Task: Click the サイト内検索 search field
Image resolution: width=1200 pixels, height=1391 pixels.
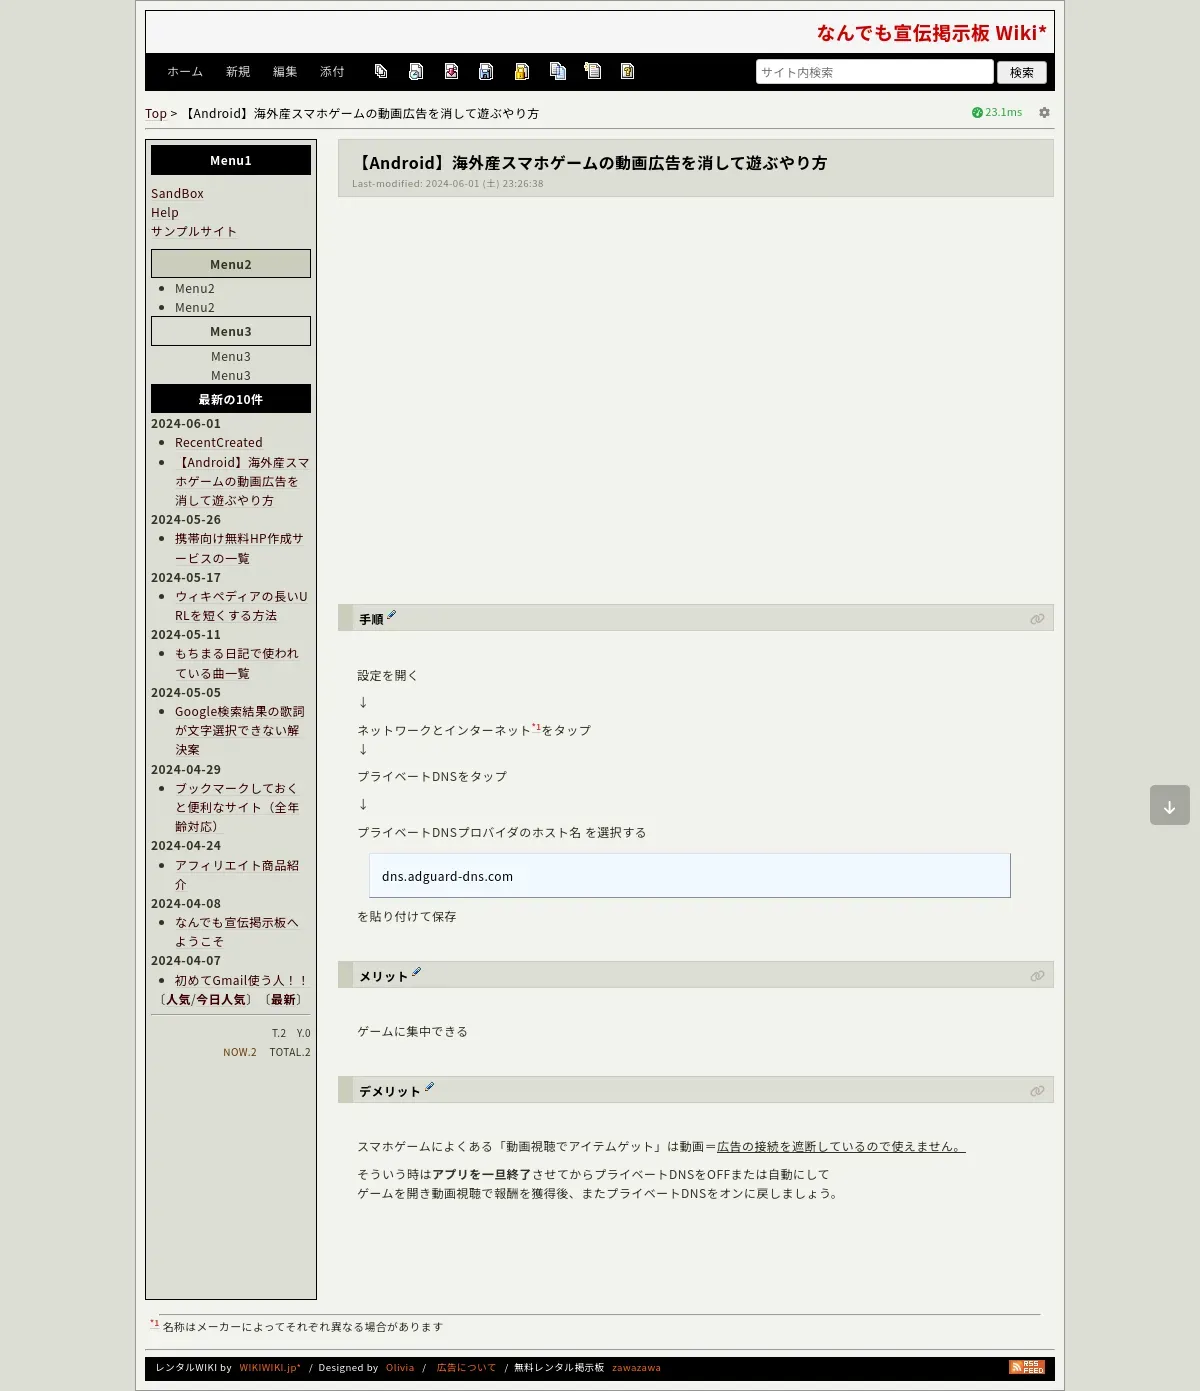Action: (875, 72)
